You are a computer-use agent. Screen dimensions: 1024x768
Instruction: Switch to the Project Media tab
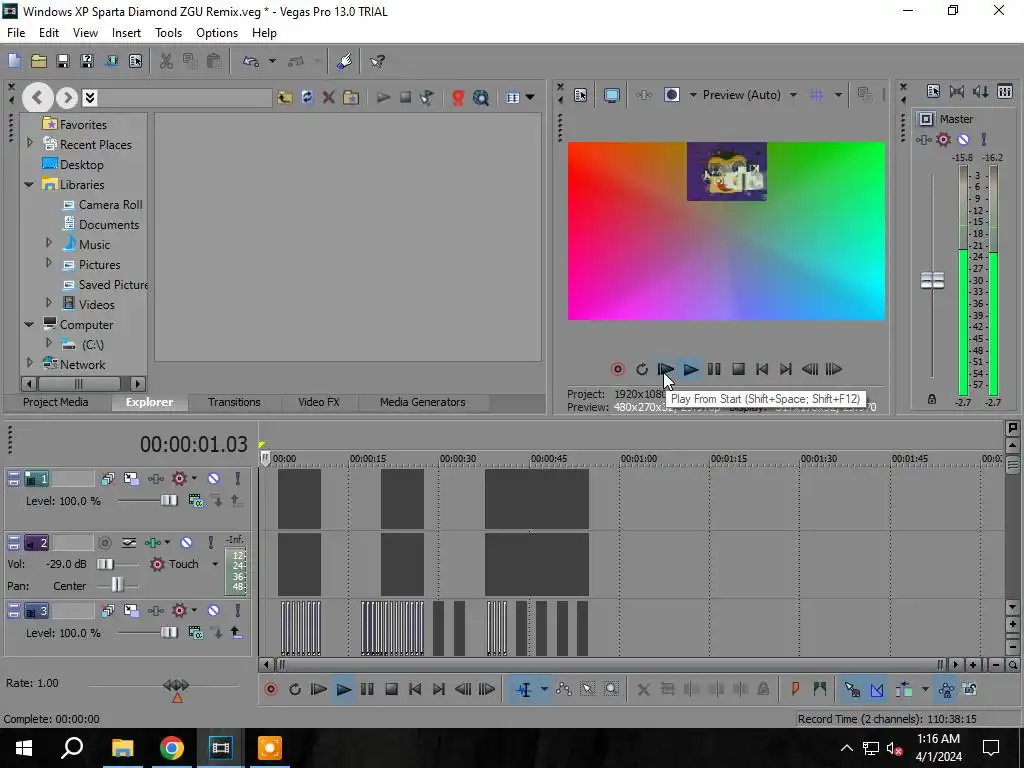tap(56, 402)
